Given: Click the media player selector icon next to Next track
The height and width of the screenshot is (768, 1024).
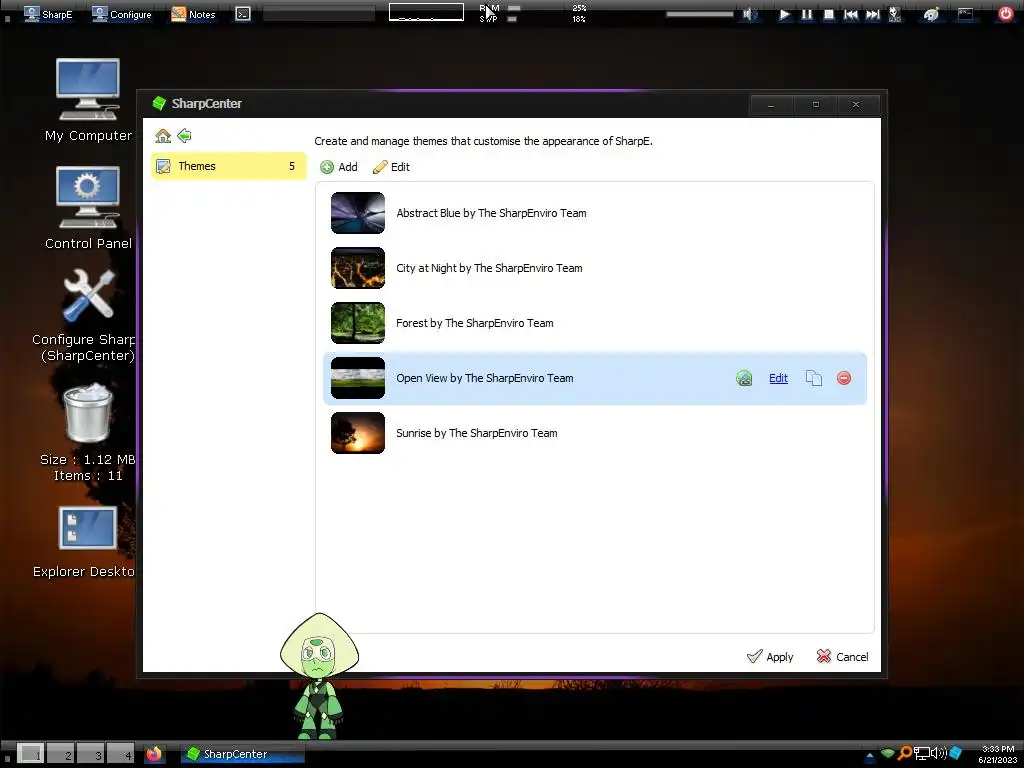Looking at the screenshot, I should pyautogui.click(x=895, y=14).
